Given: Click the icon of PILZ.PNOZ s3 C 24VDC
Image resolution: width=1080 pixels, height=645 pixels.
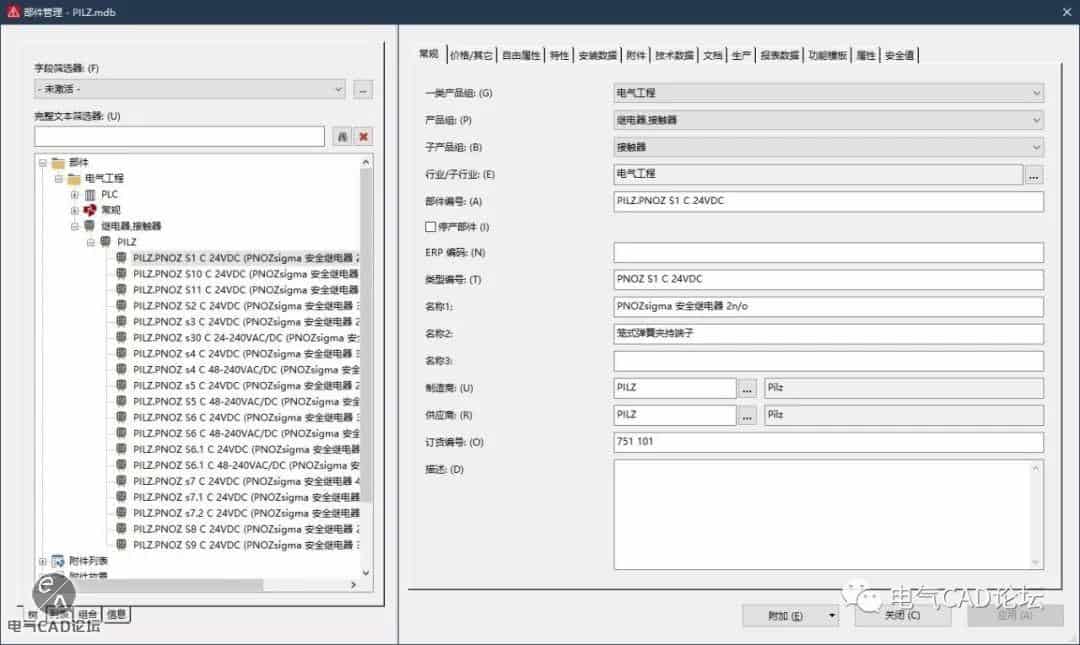Looking at the screenshot, I should click(x=121, y=321).
